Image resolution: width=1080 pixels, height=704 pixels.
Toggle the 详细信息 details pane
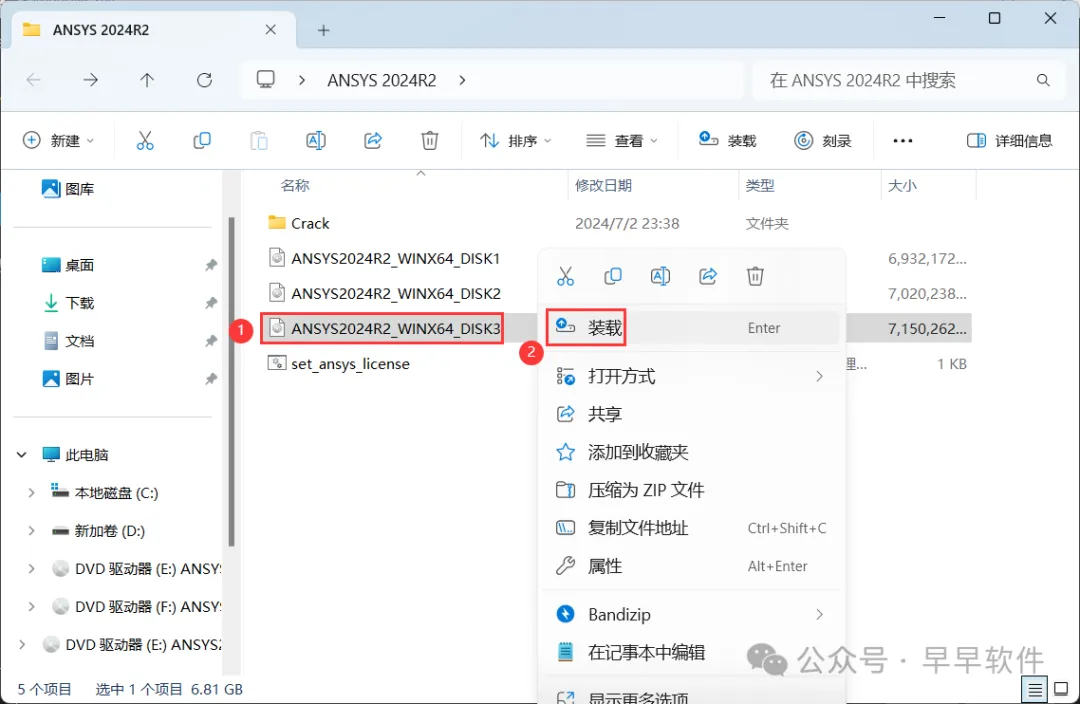[1009, 141]
